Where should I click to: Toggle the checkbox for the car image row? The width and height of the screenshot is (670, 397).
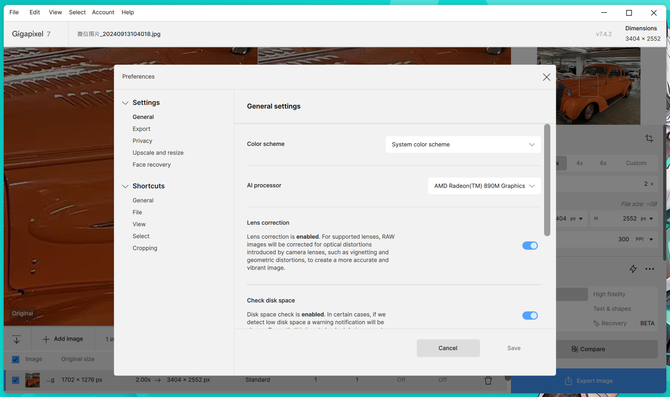[x=16, y=380]
